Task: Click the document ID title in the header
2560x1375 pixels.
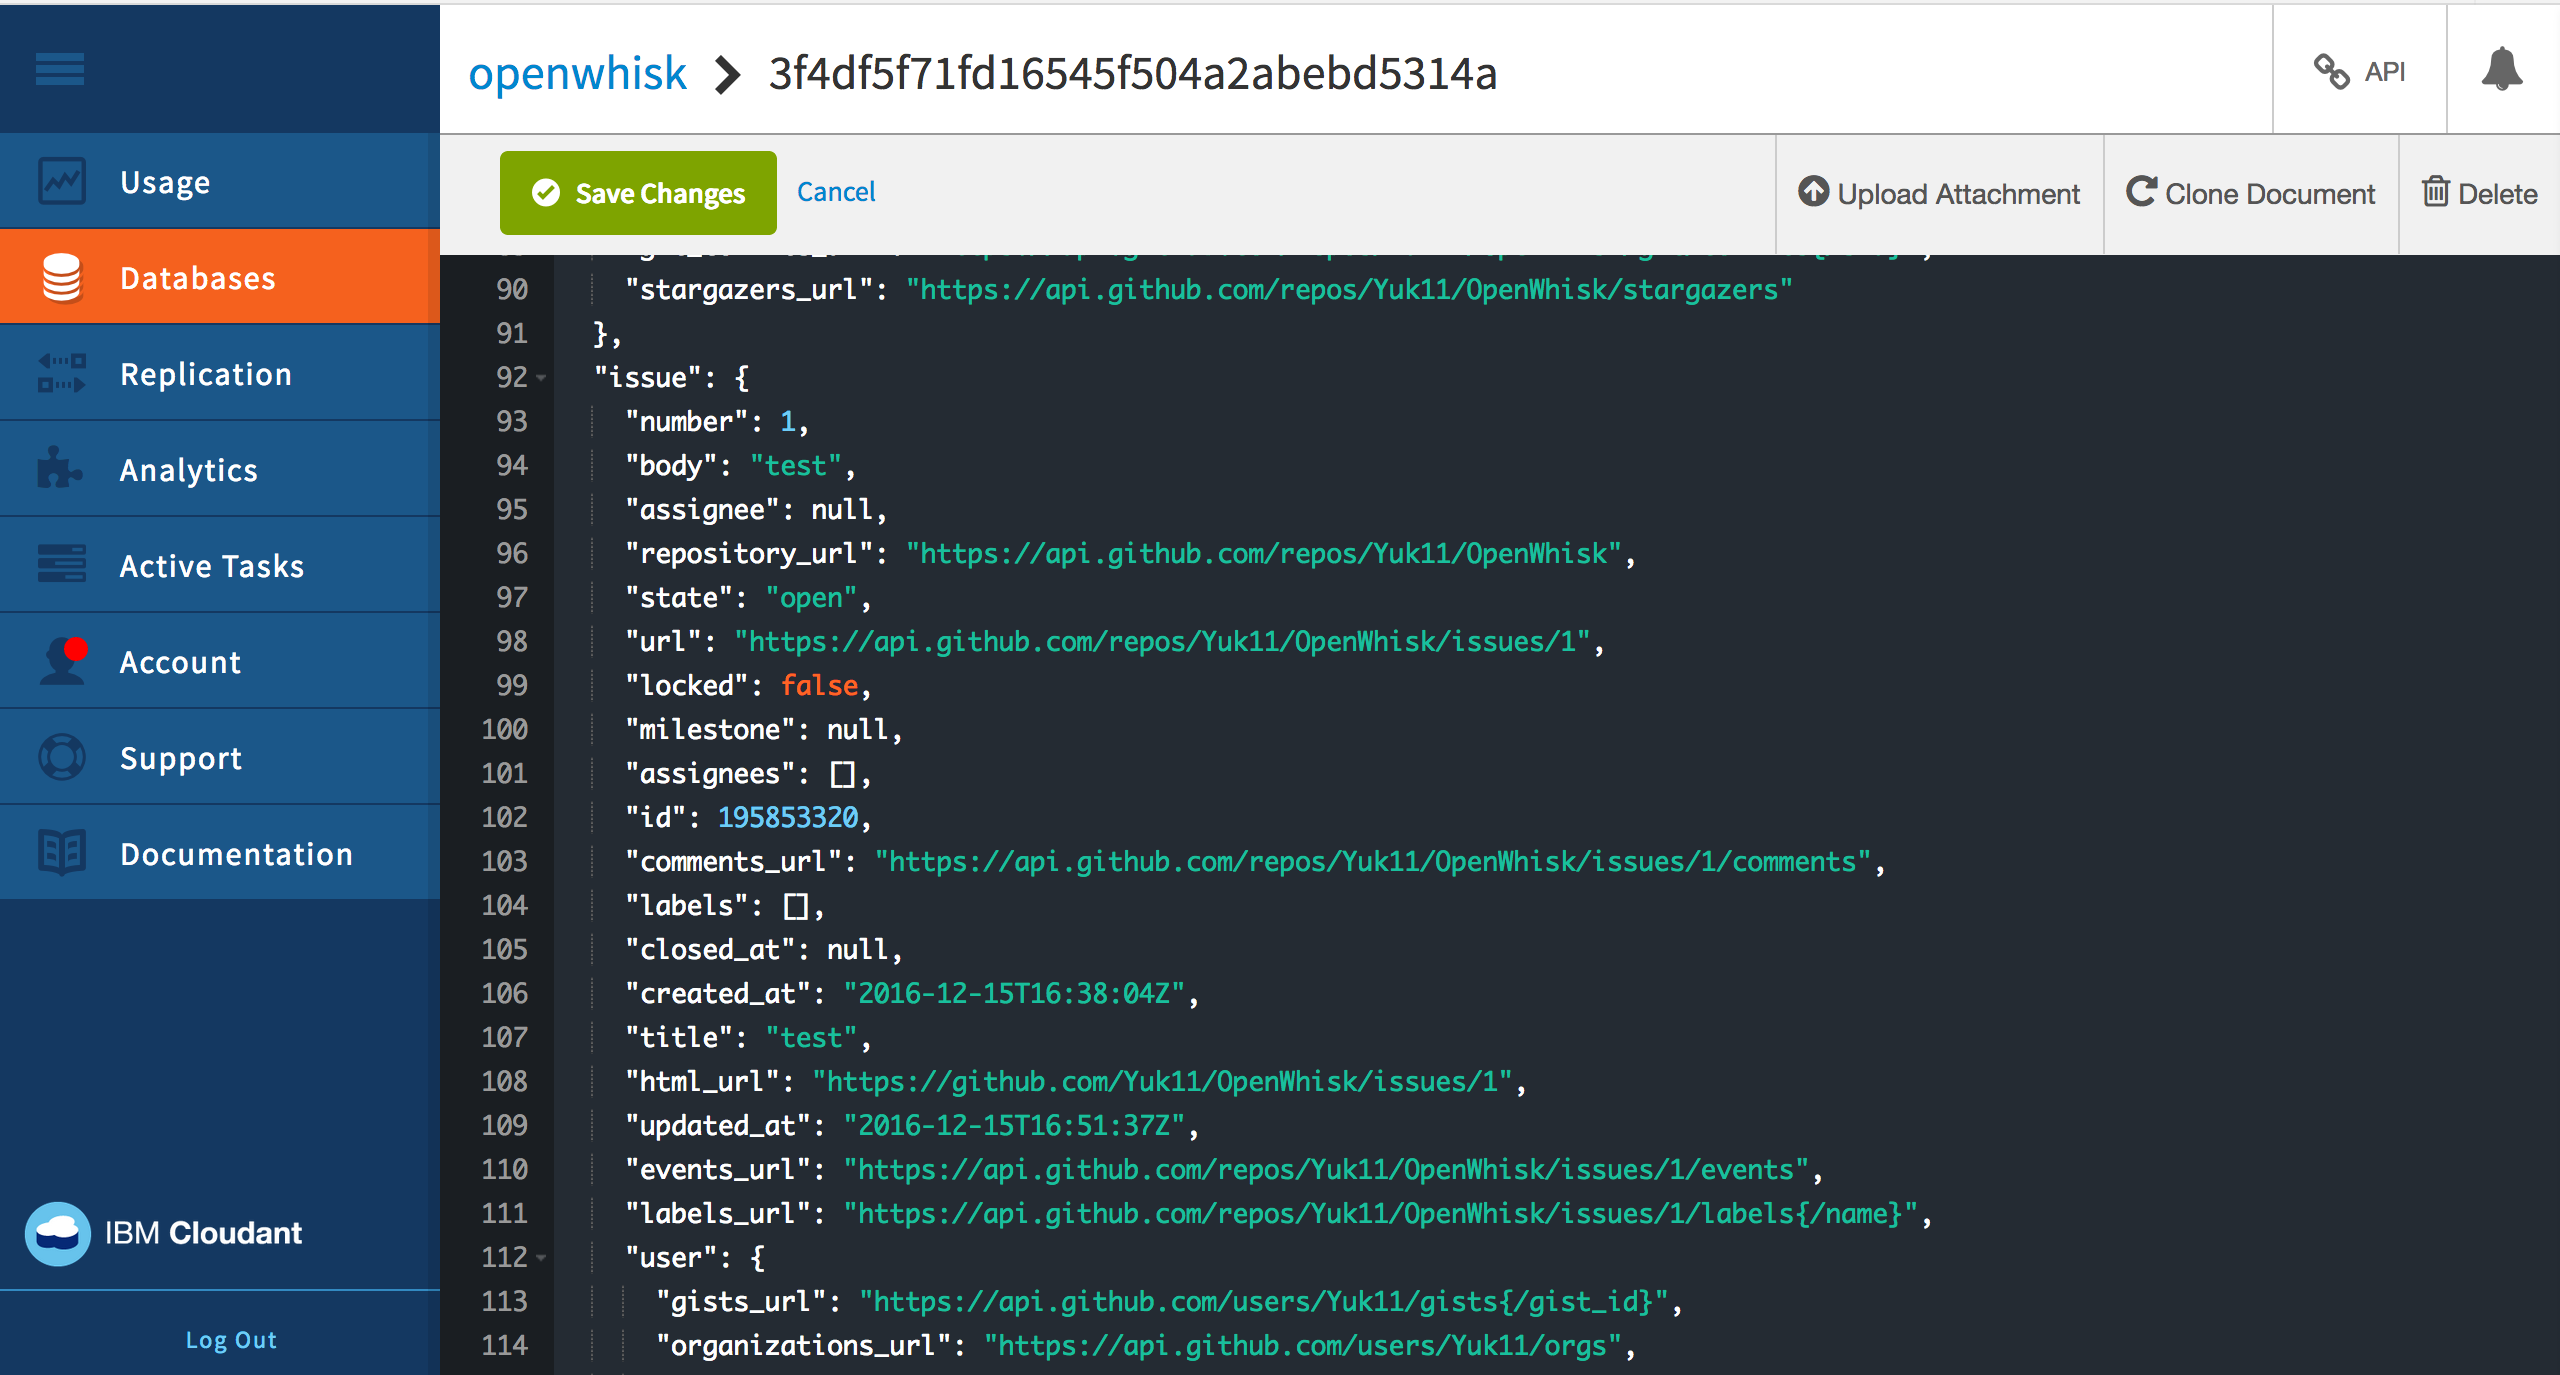Action: pyautogui.click(x=1132, y=73)
